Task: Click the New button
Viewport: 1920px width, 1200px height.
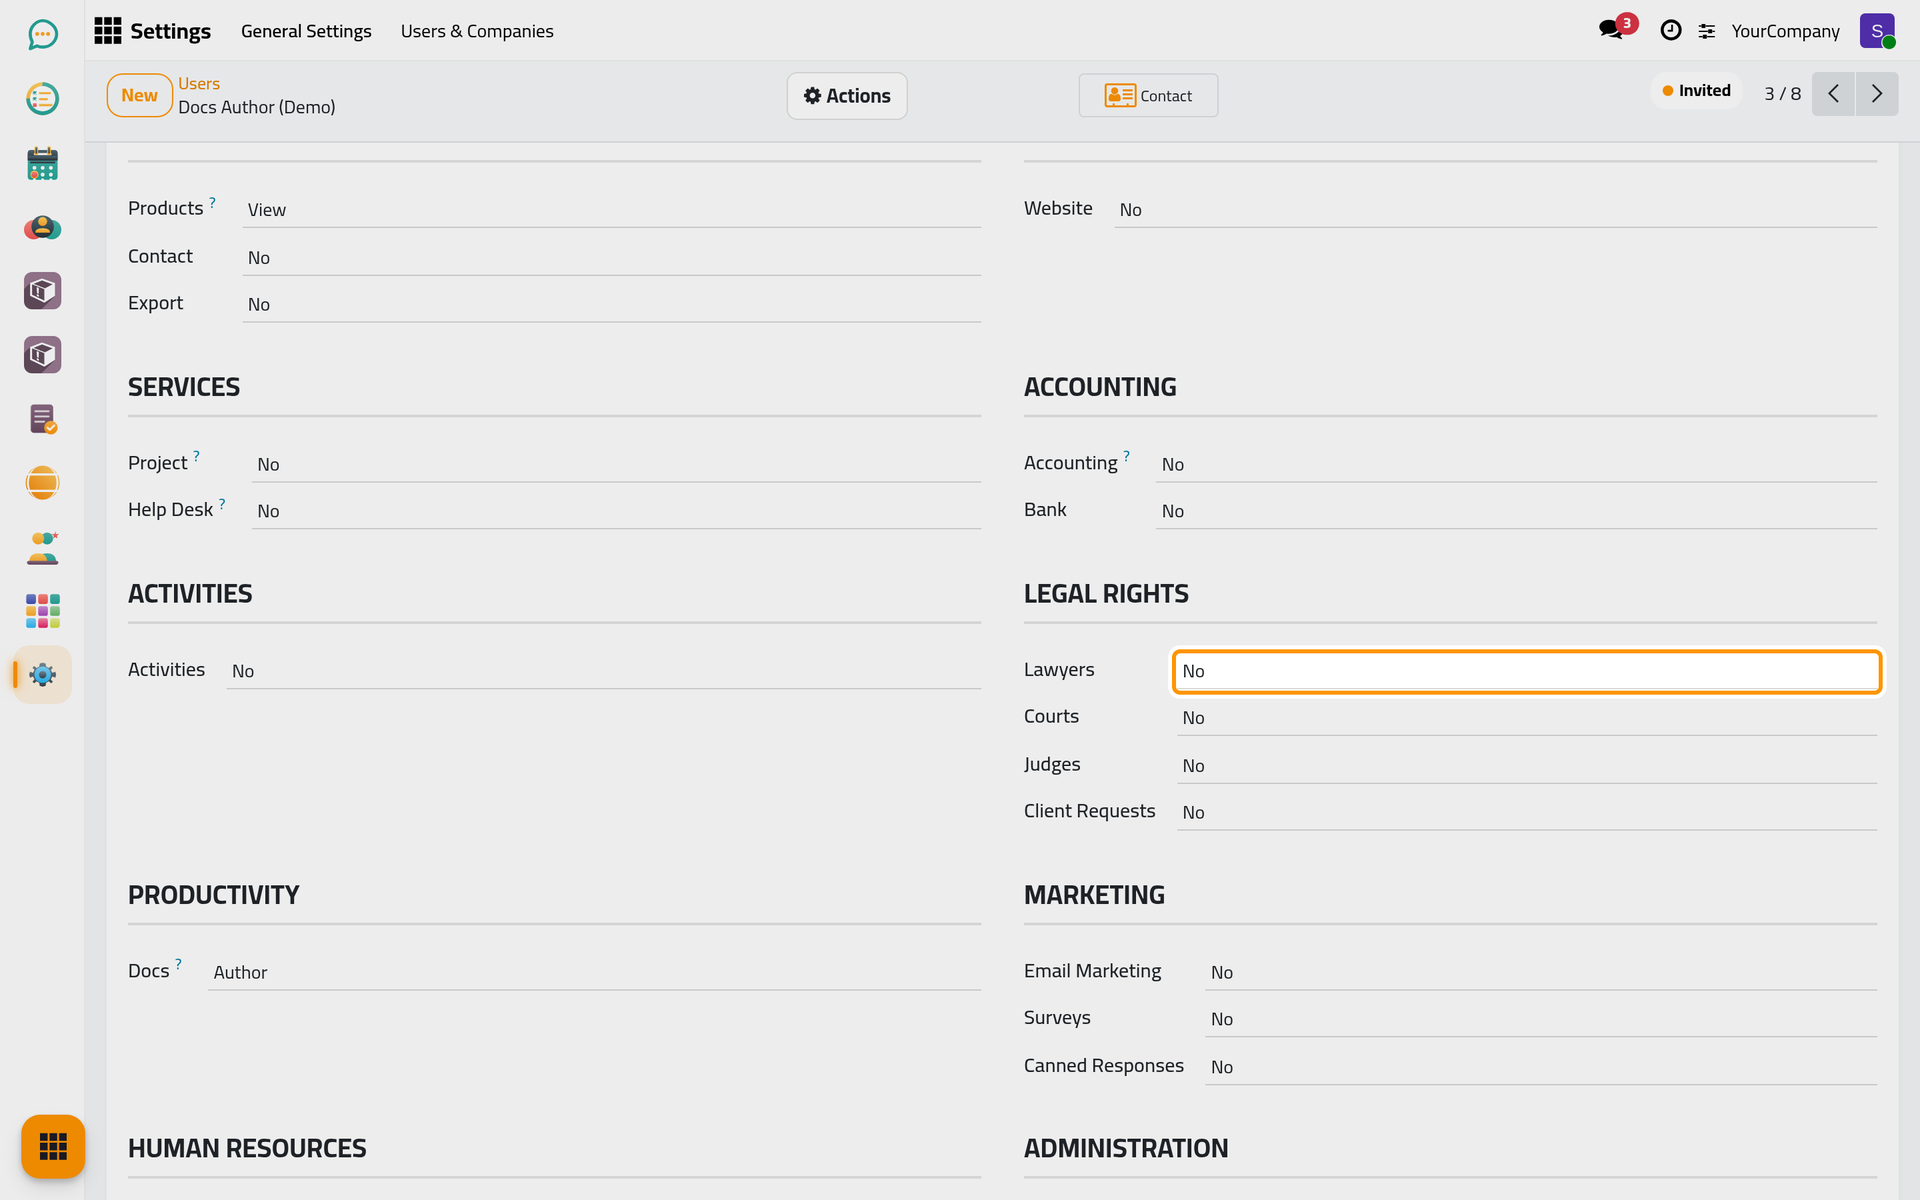Action: (140, 95)
